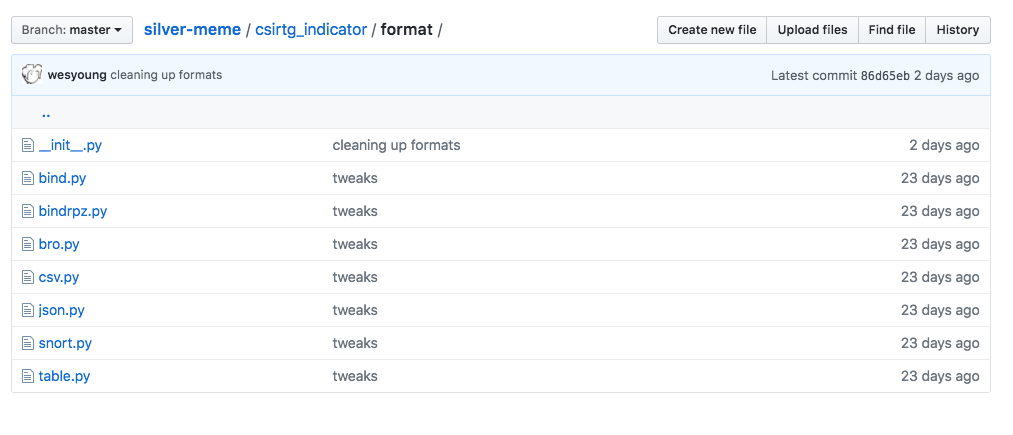Viewport: 1013px width, 435px height.
Task: Click the file icon beside bindrpz.py
Action: click(x=27, y=211)
